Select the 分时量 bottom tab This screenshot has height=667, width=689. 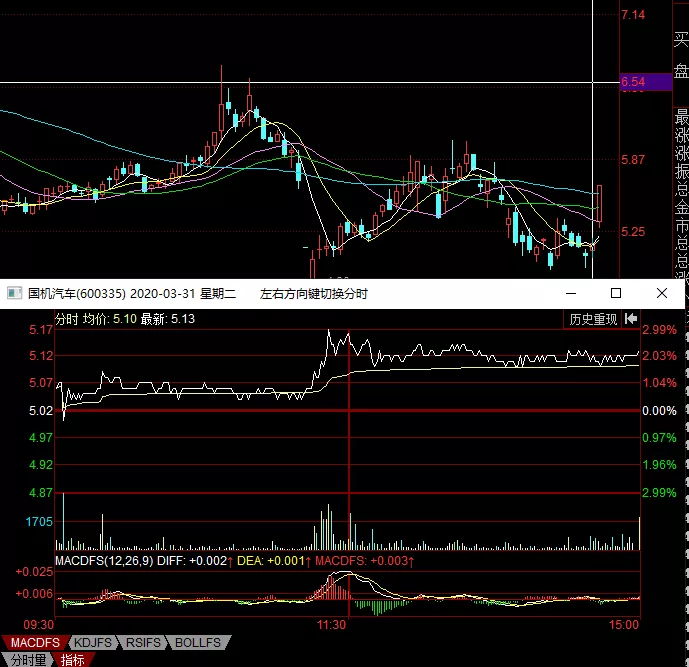(x=28, y=660)
